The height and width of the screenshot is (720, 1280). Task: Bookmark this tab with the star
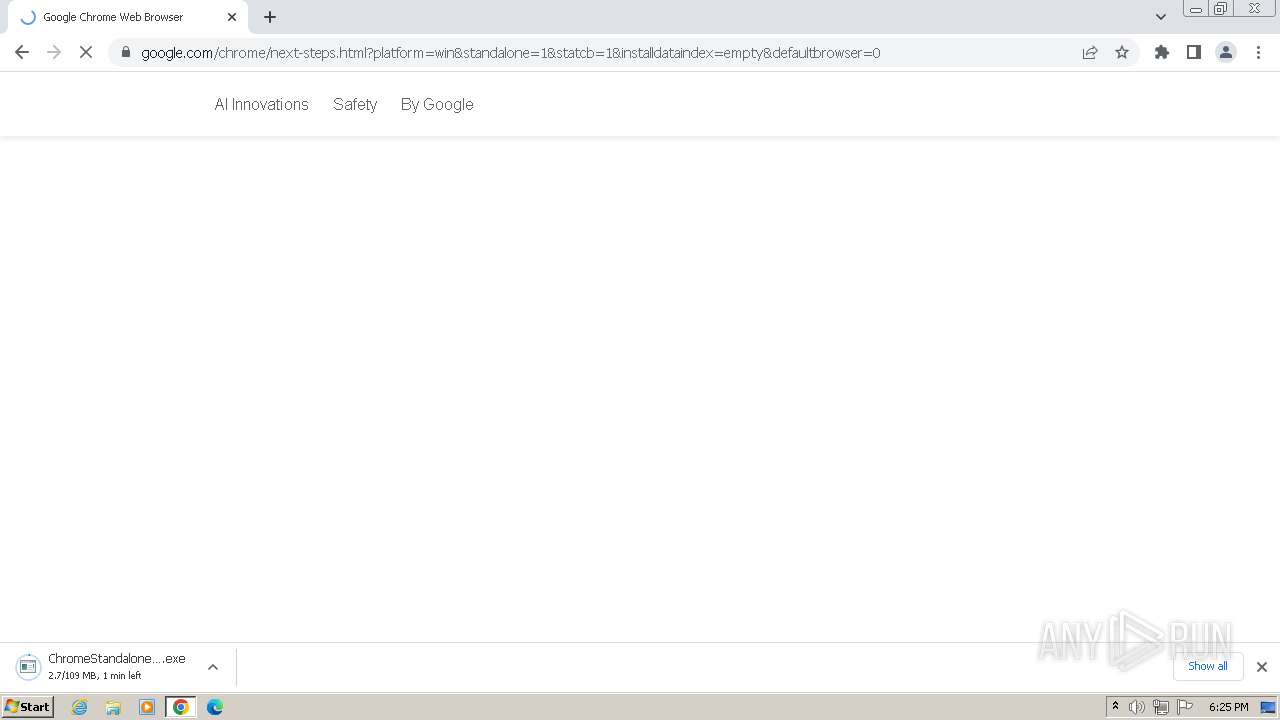1122,52
